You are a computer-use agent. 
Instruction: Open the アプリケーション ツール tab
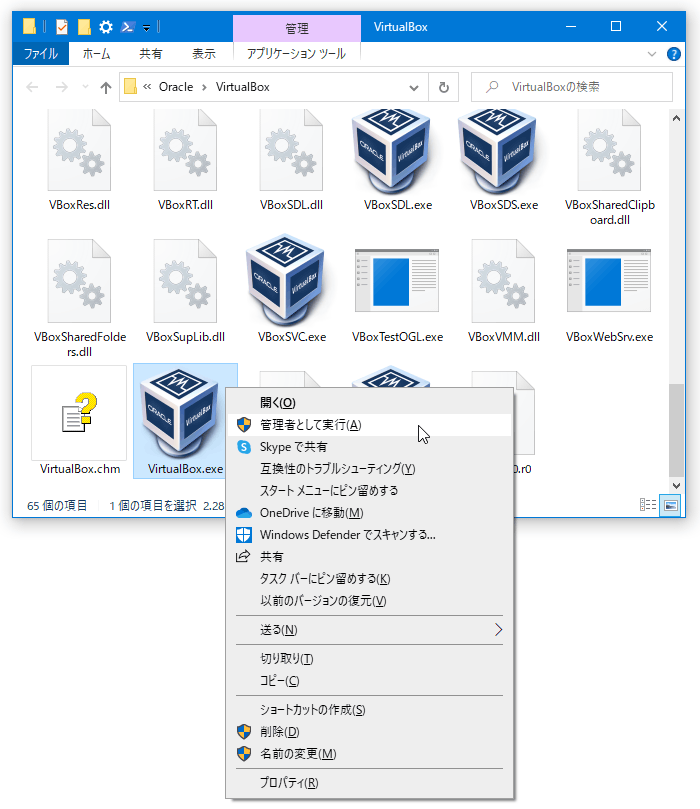[297, 54]
